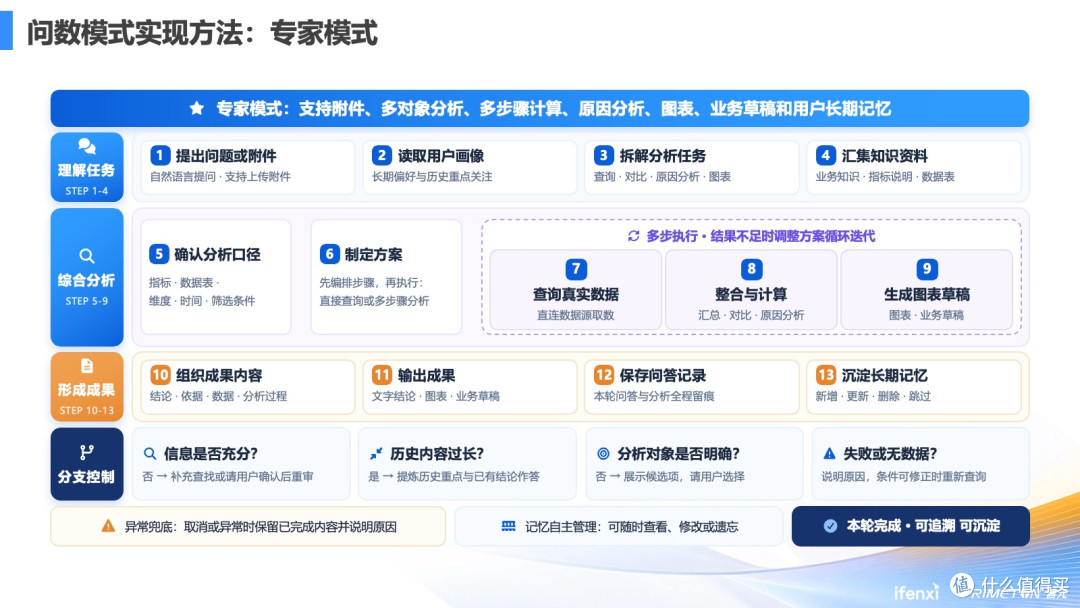The width and height of the screenshot is (1080, 608).
Task: Click the text 直连数据源取数
Action: [x=576, y=315]
